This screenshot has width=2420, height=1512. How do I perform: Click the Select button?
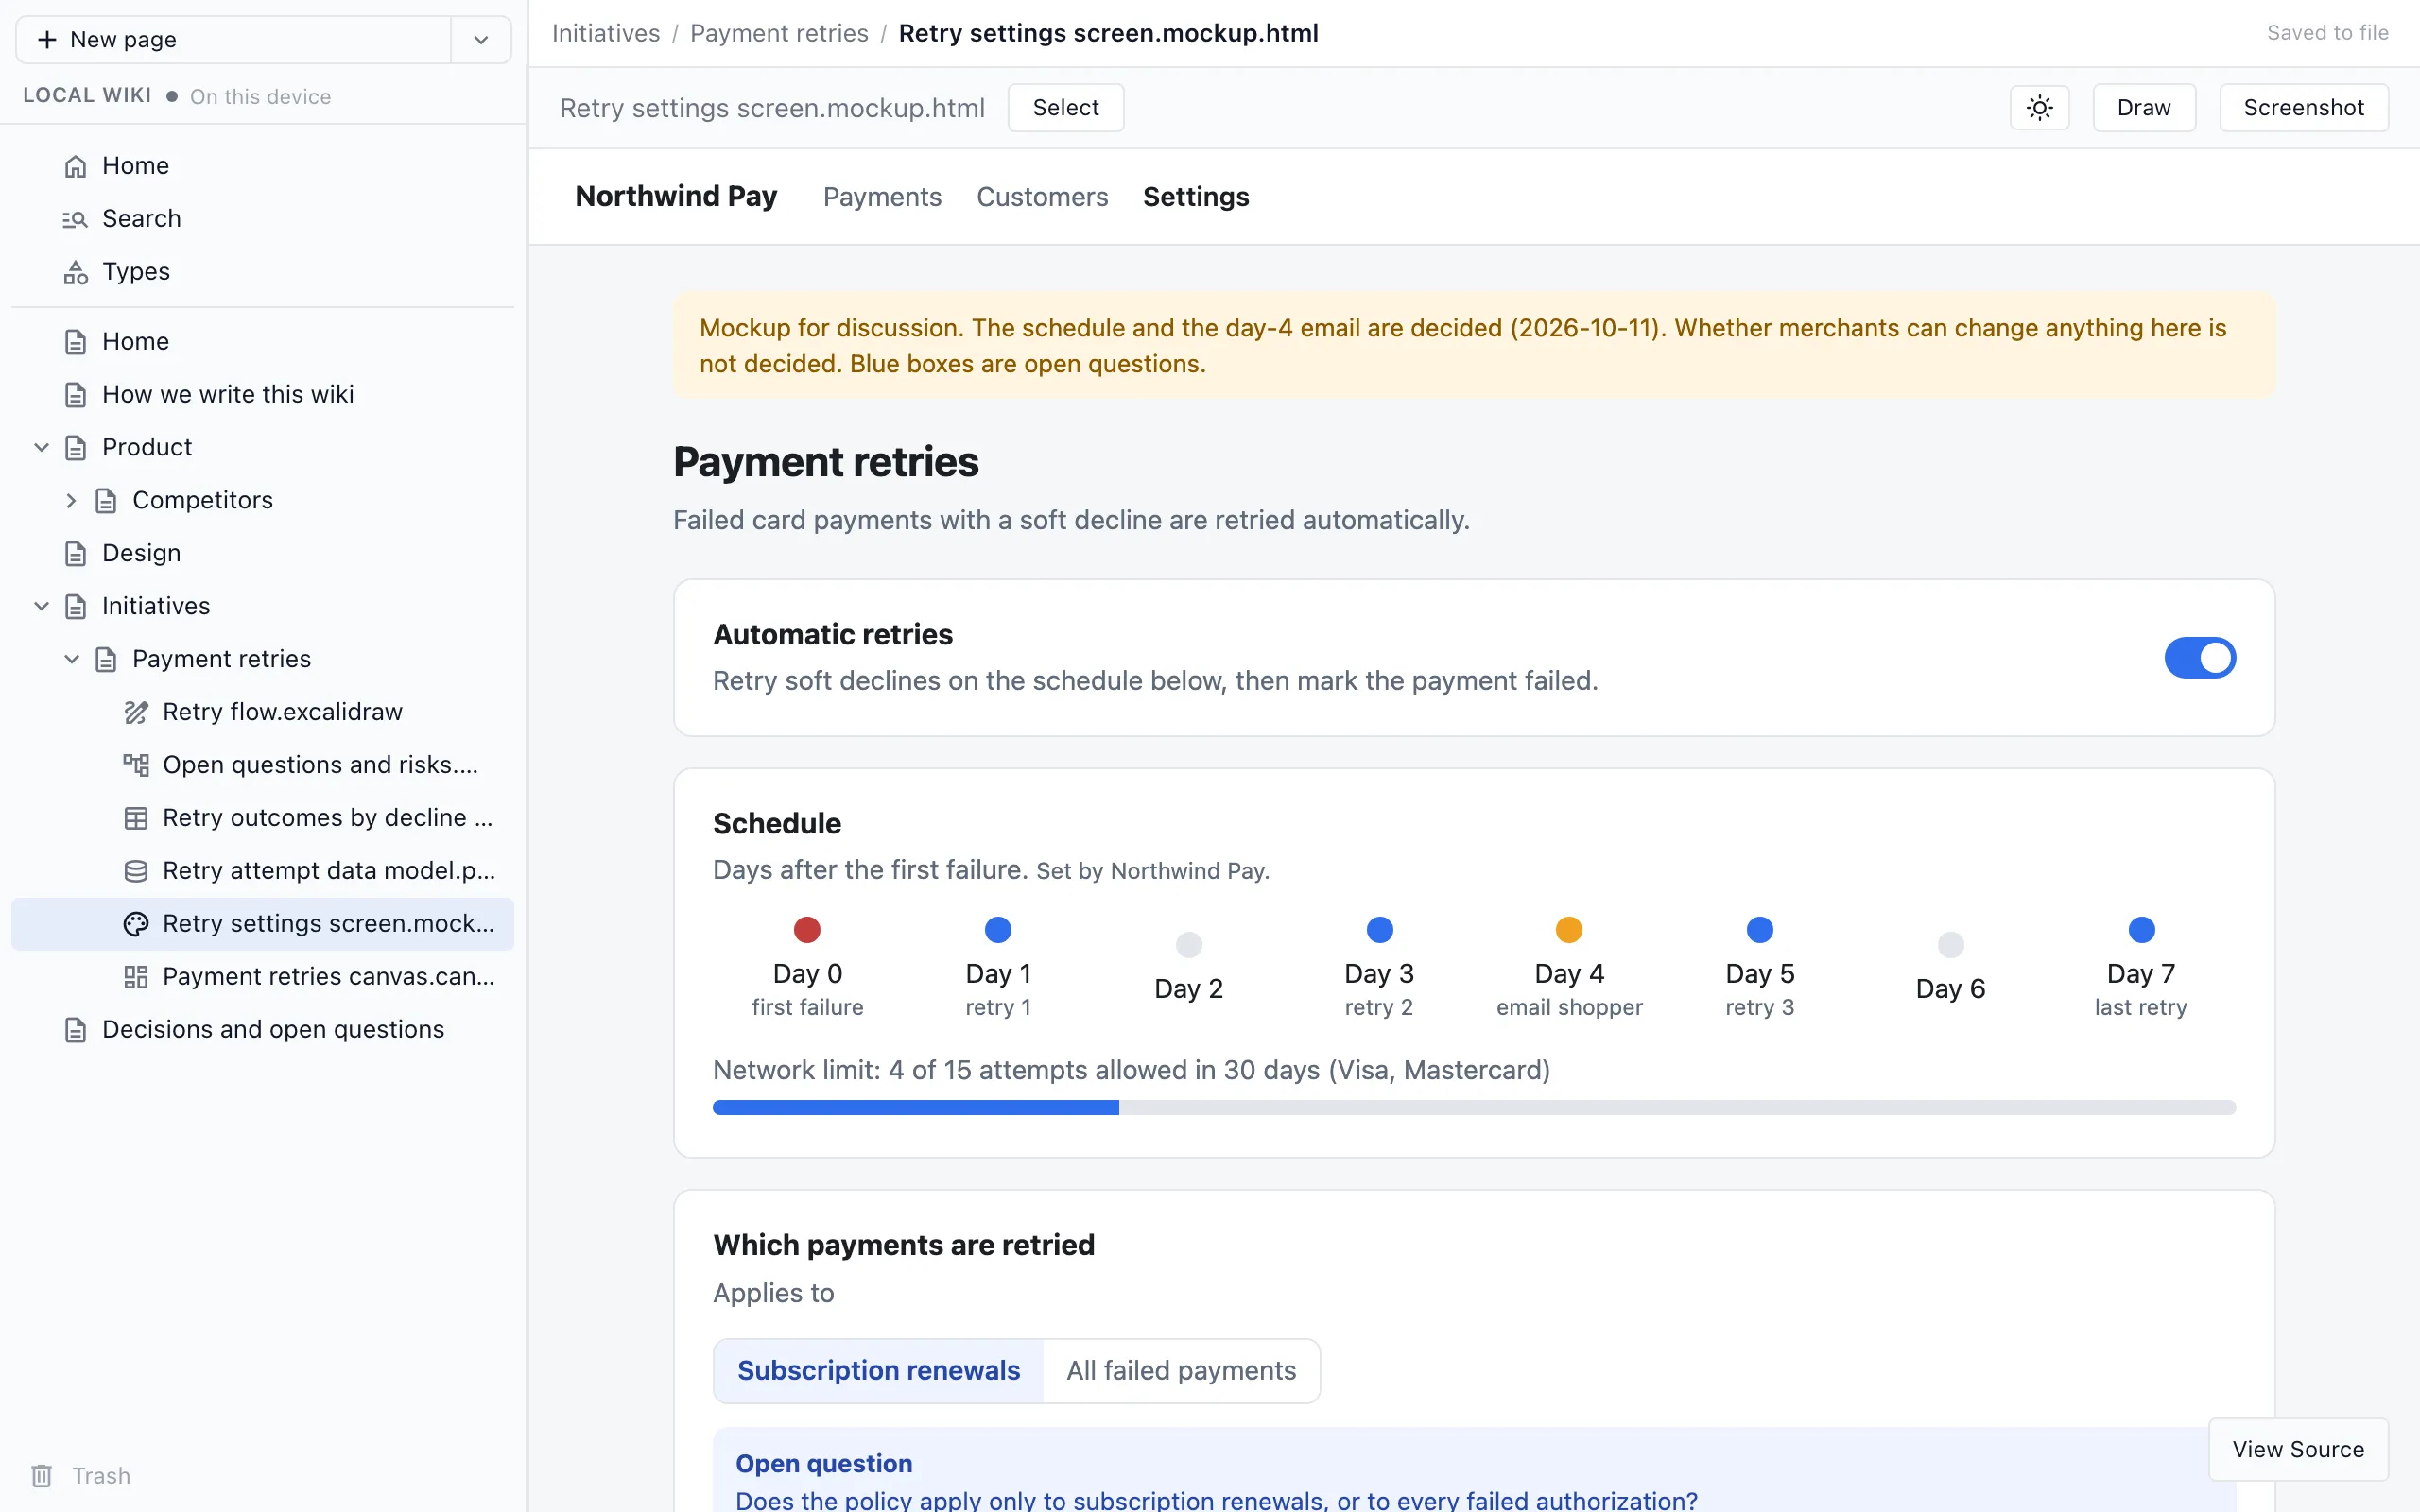pyautogui.click(x=1066, y=108)
